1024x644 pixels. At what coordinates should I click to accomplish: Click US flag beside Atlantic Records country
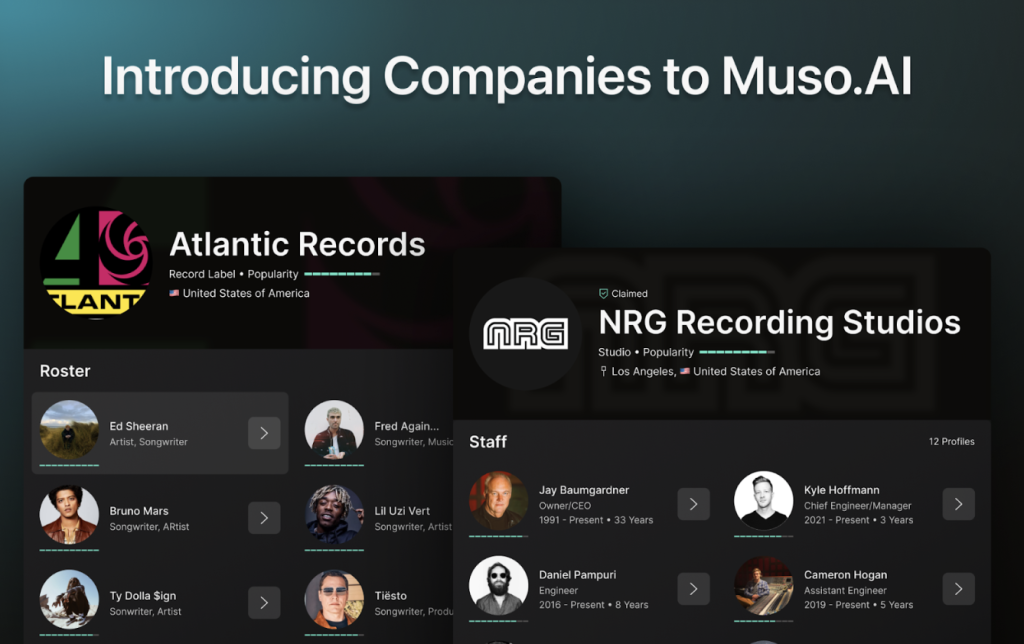[x=174, y=293]
